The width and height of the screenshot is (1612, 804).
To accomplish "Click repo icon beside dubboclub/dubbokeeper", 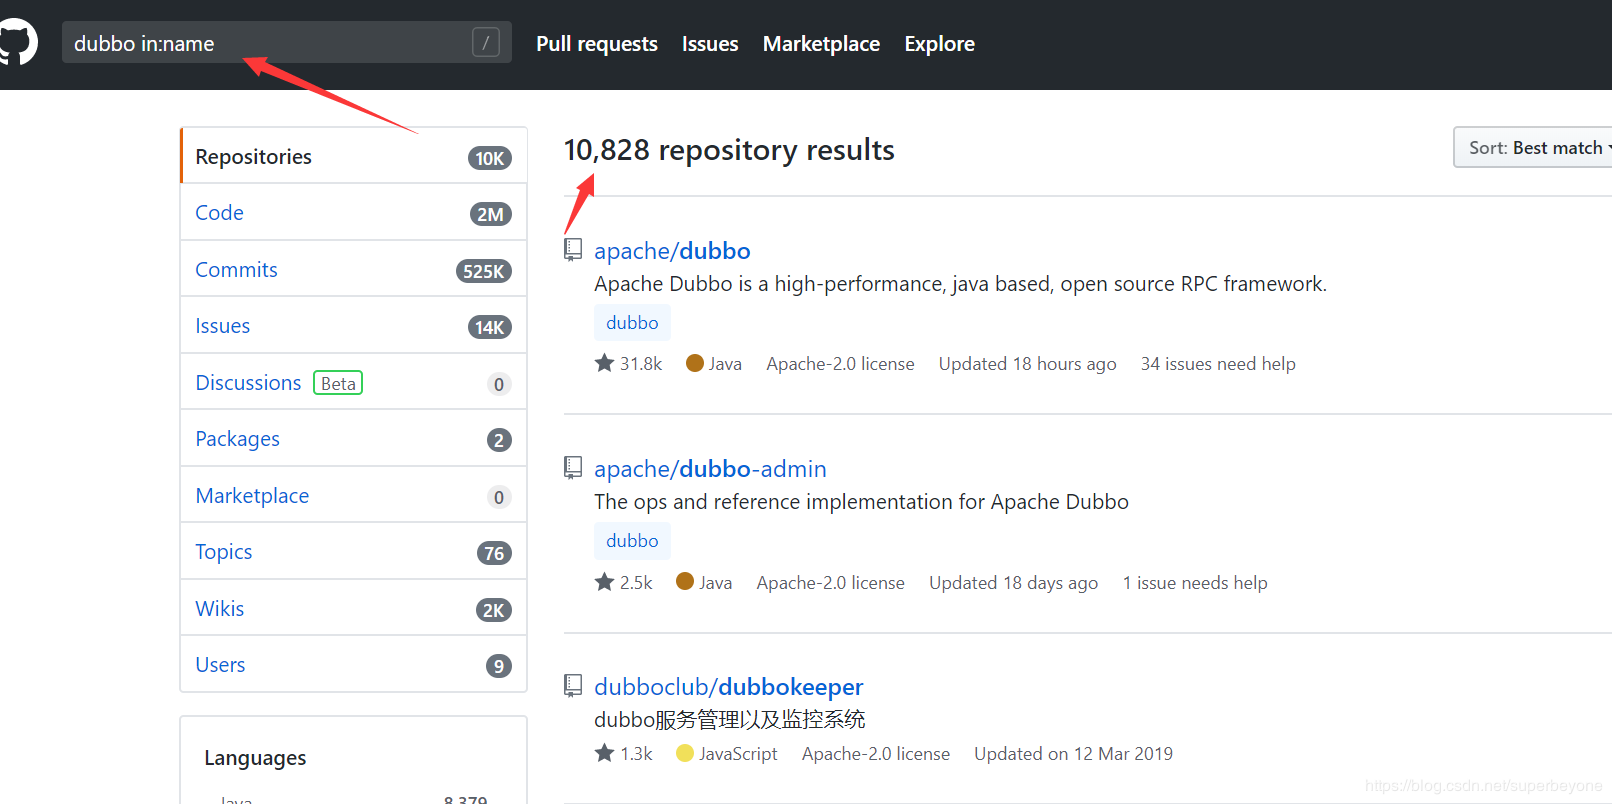I will (573, 685).
